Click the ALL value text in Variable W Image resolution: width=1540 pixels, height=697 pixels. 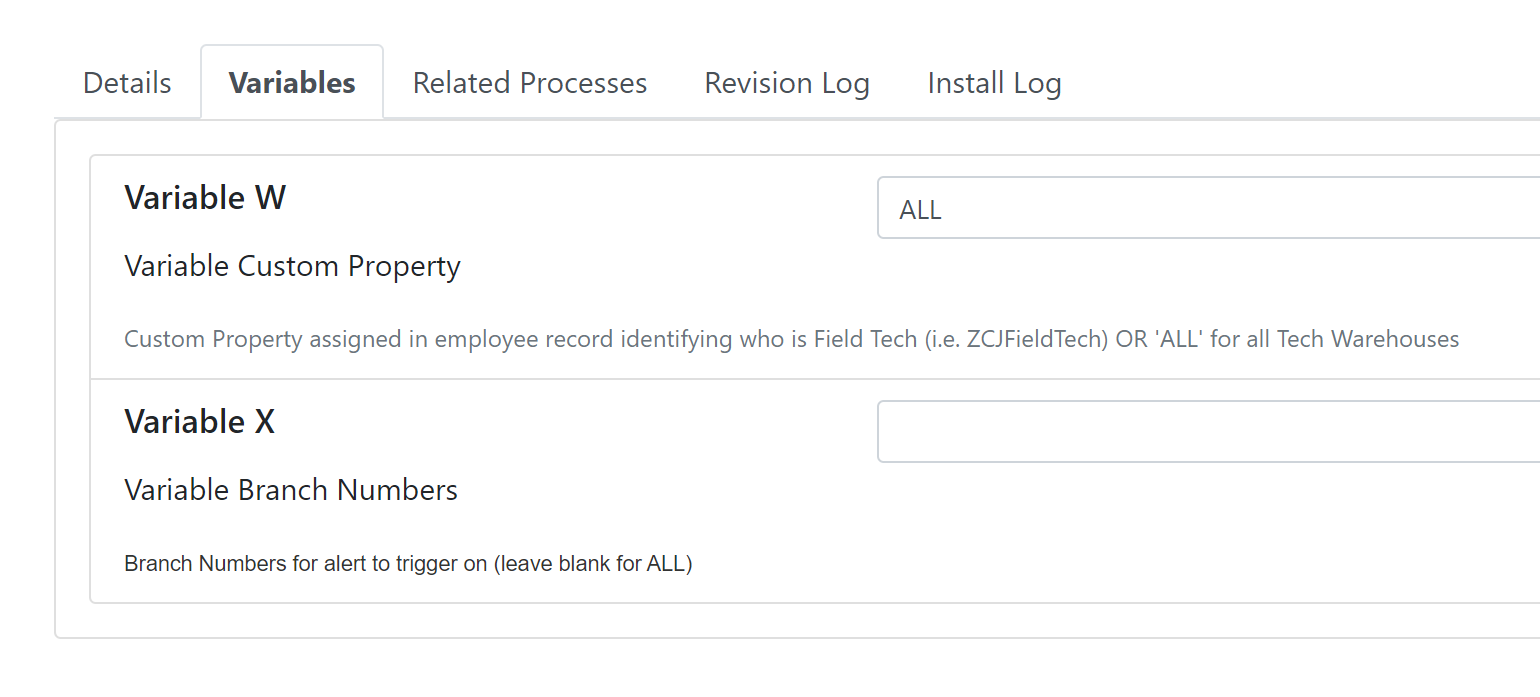coord(920,210)
